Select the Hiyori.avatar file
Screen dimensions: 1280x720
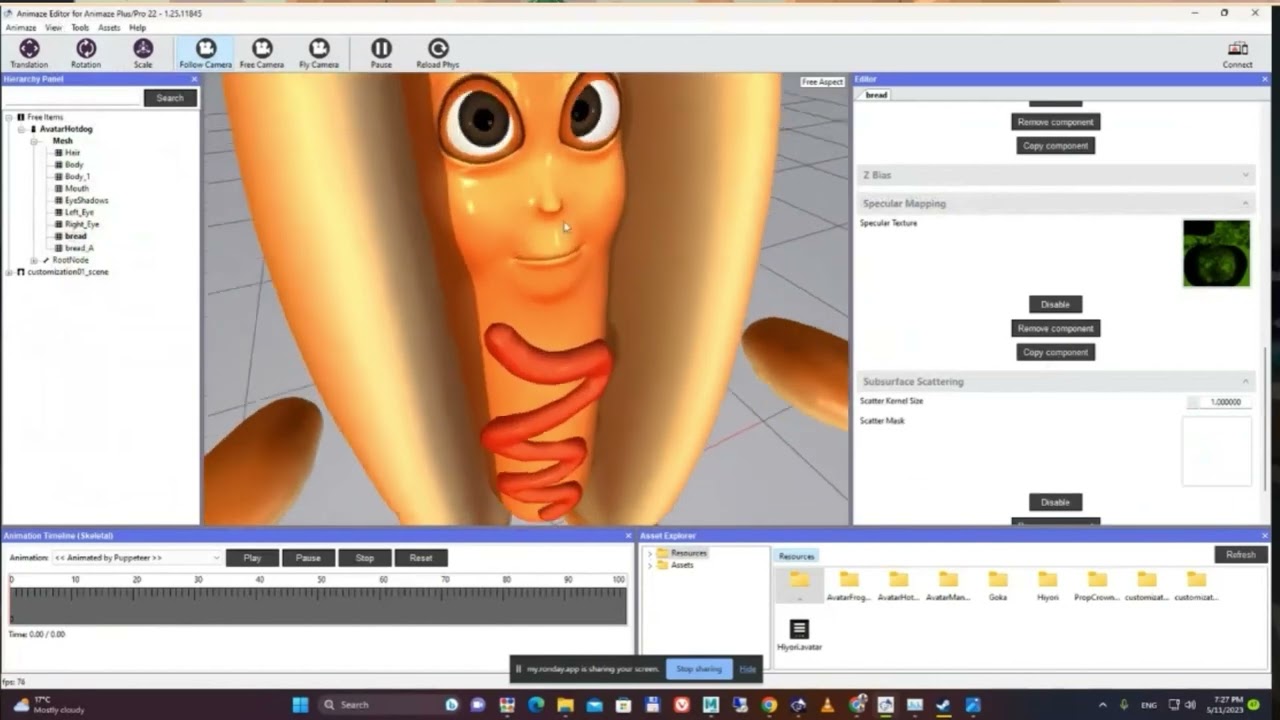pos(799,635)
